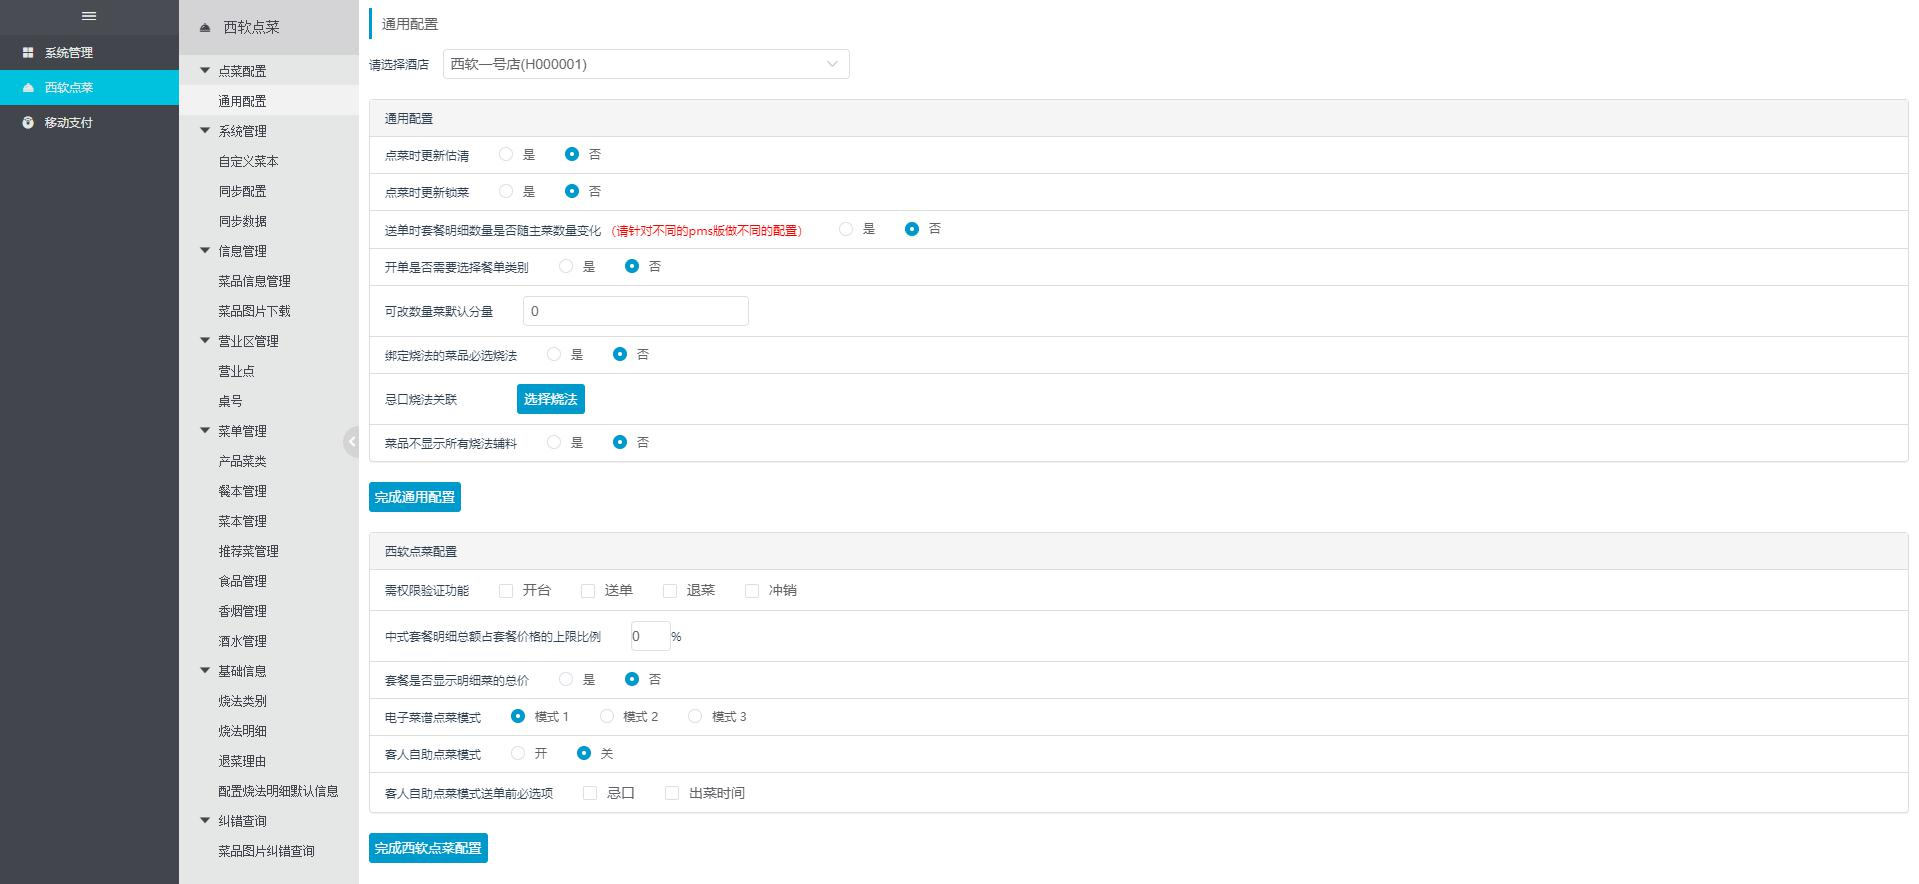Turn on 客人自助点菜模式 with 开
The width and height of the screenshot is (1919, 884).
pyautogui.click(x=518, y=753)
